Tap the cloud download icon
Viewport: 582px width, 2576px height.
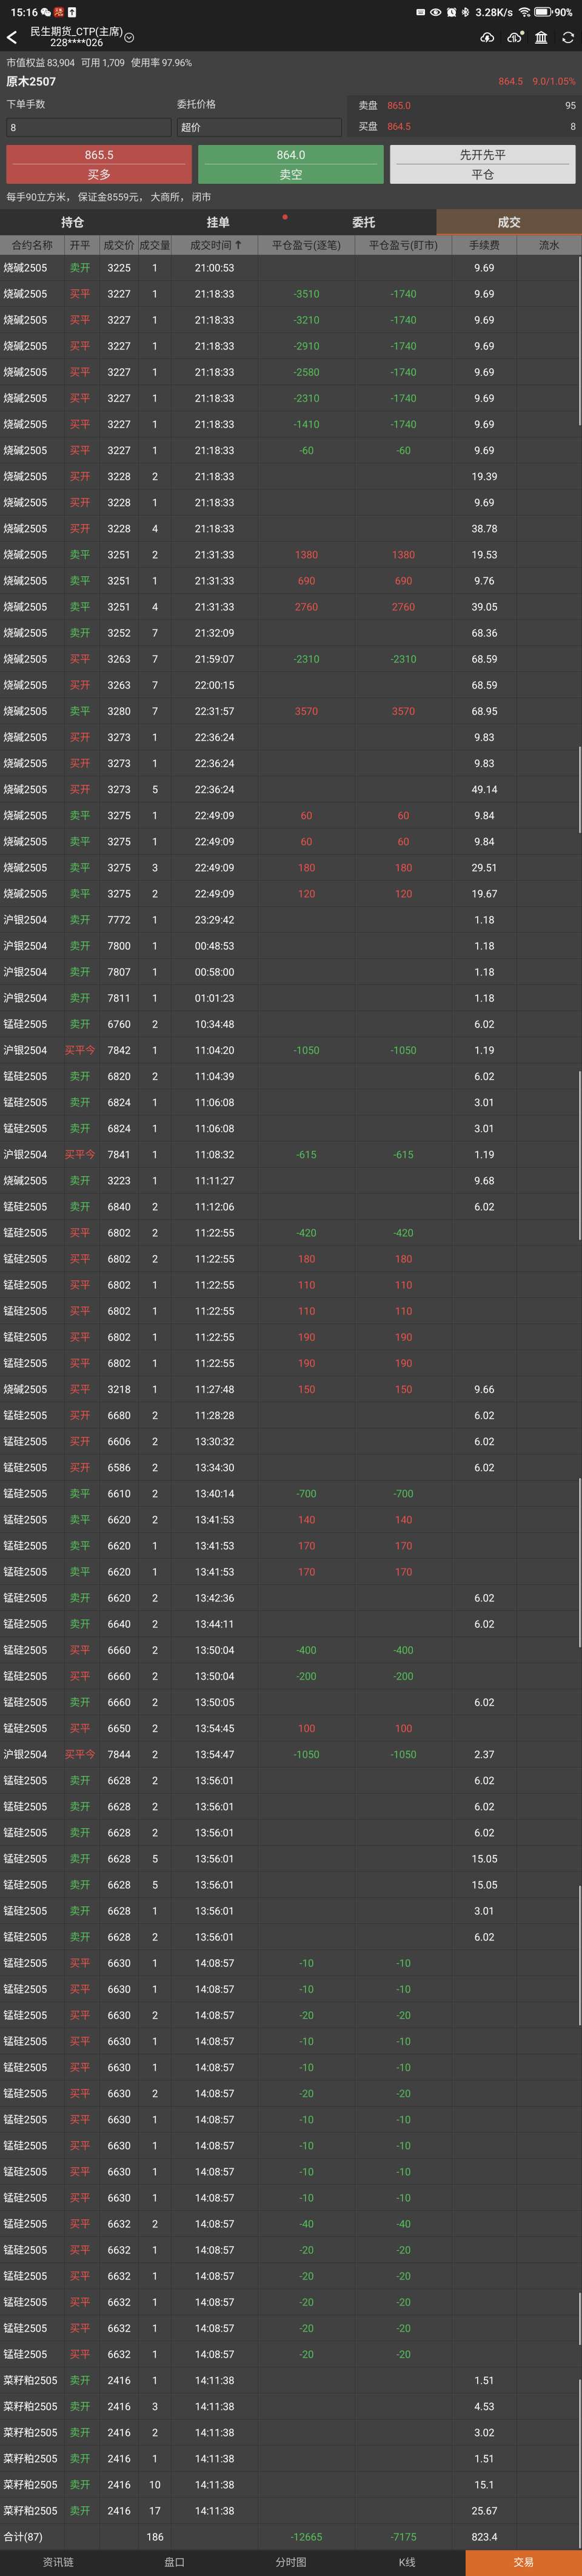point(487,38)
